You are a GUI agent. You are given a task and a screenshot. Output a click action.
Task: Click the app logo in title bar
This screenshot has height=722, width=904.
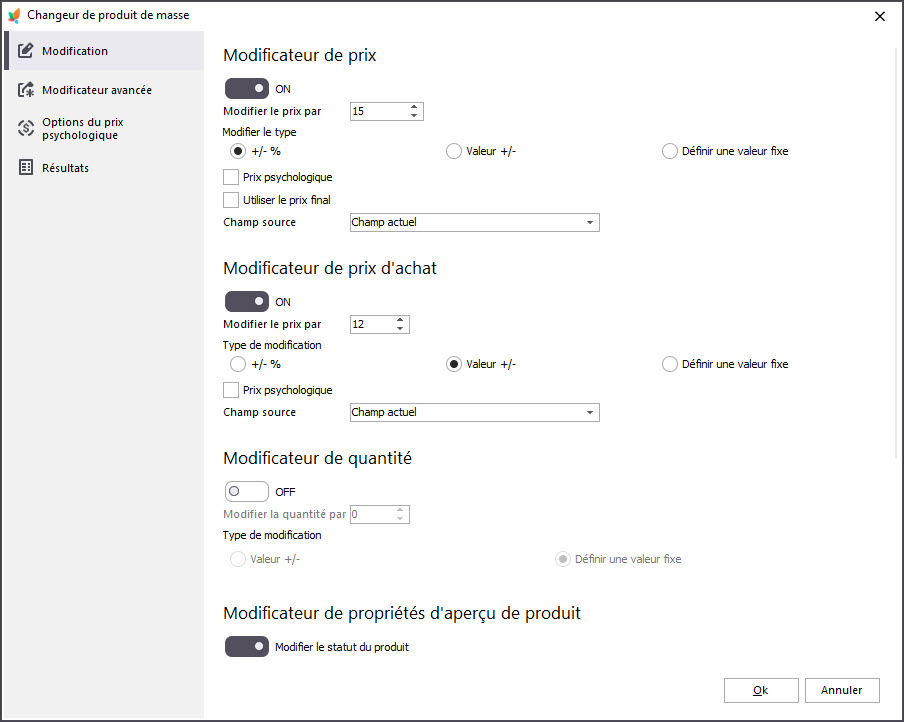[x=14, y=16]
